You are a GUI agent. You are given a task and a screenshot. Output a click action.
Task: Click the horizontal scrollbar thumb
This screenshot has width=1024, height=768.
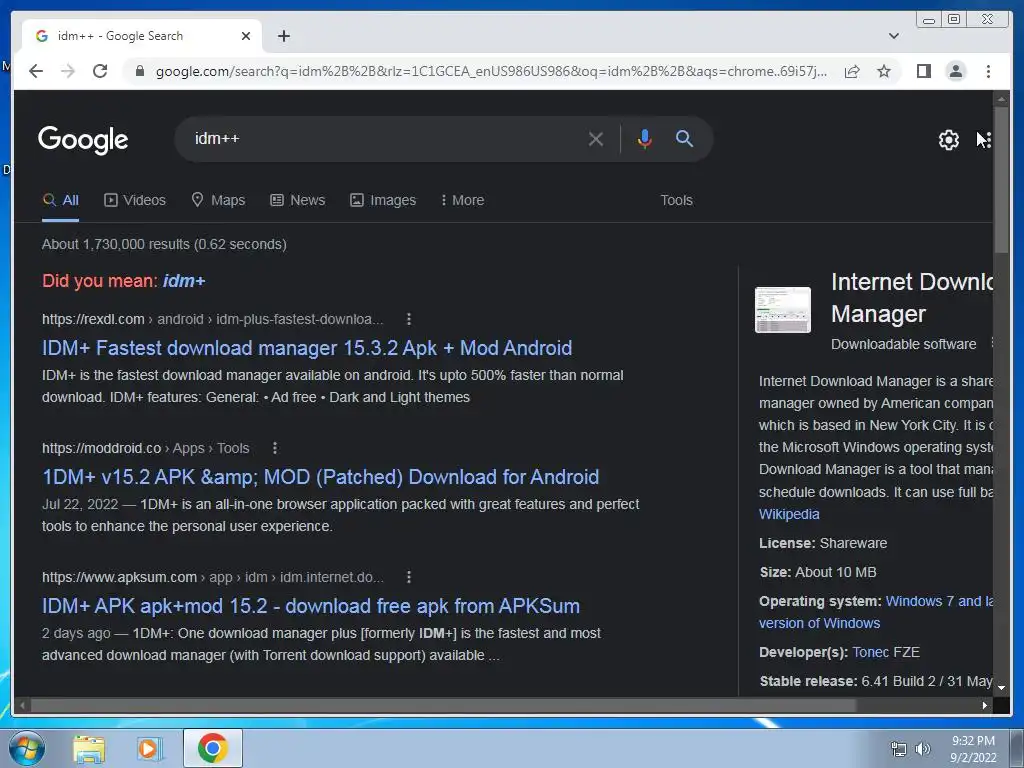[x=443, y=705]
